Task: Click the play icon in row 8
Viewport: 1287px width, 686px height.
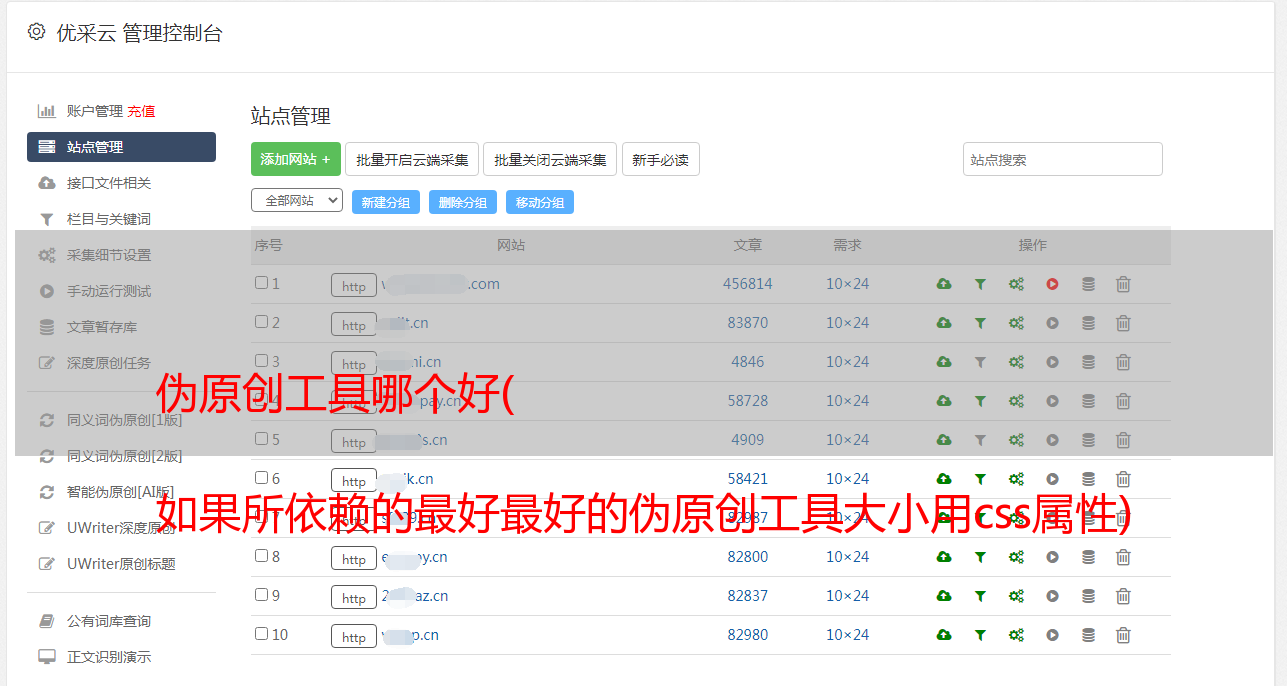Action: [x=1052, y=557]
